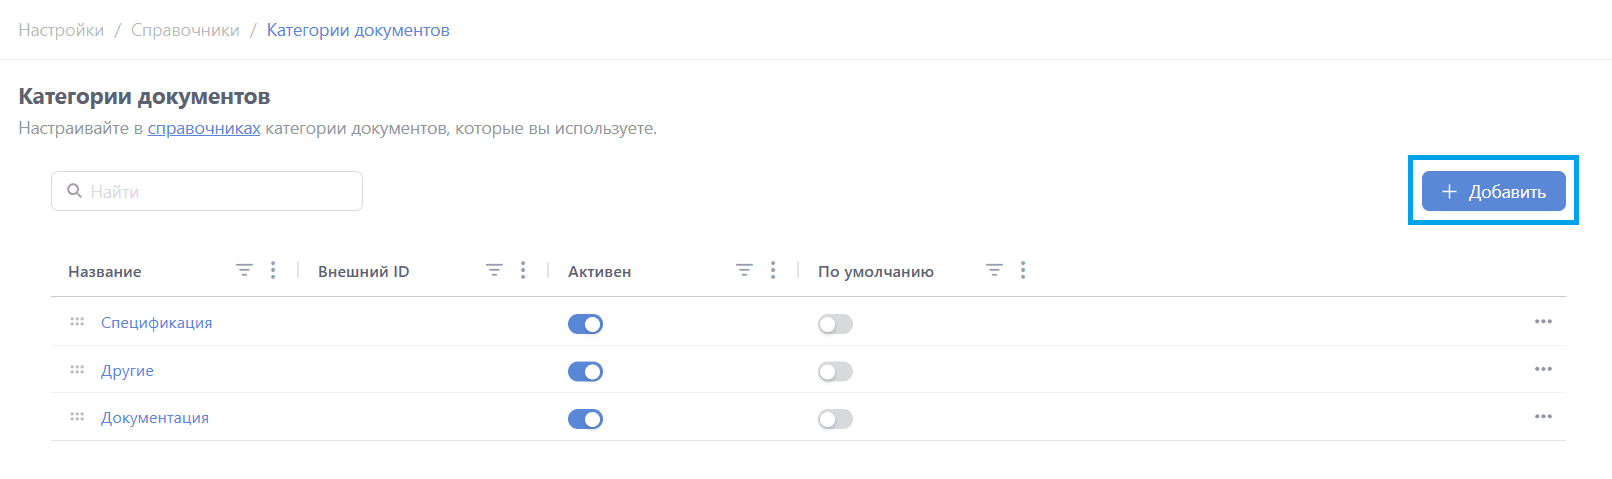Follow the справочниках link in description
The height and width of the screenshot is (479, 1612).
pyautogui.click(x=204, y=128)
